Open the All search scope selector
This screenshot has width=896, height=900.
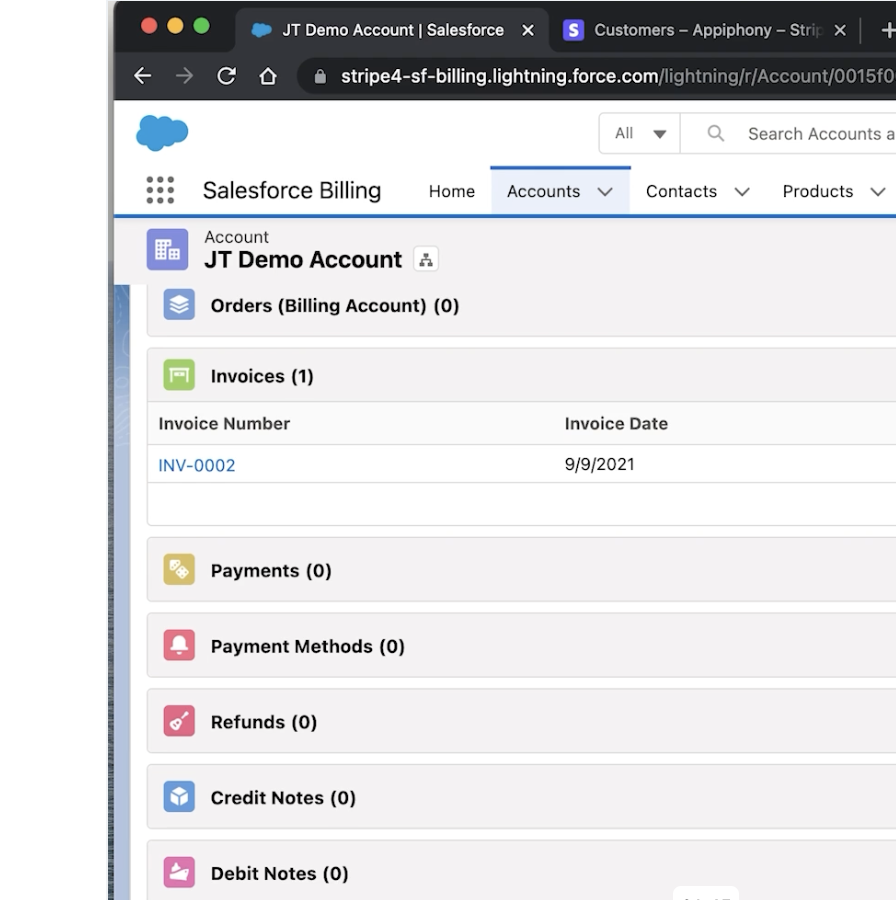(638, 132)
